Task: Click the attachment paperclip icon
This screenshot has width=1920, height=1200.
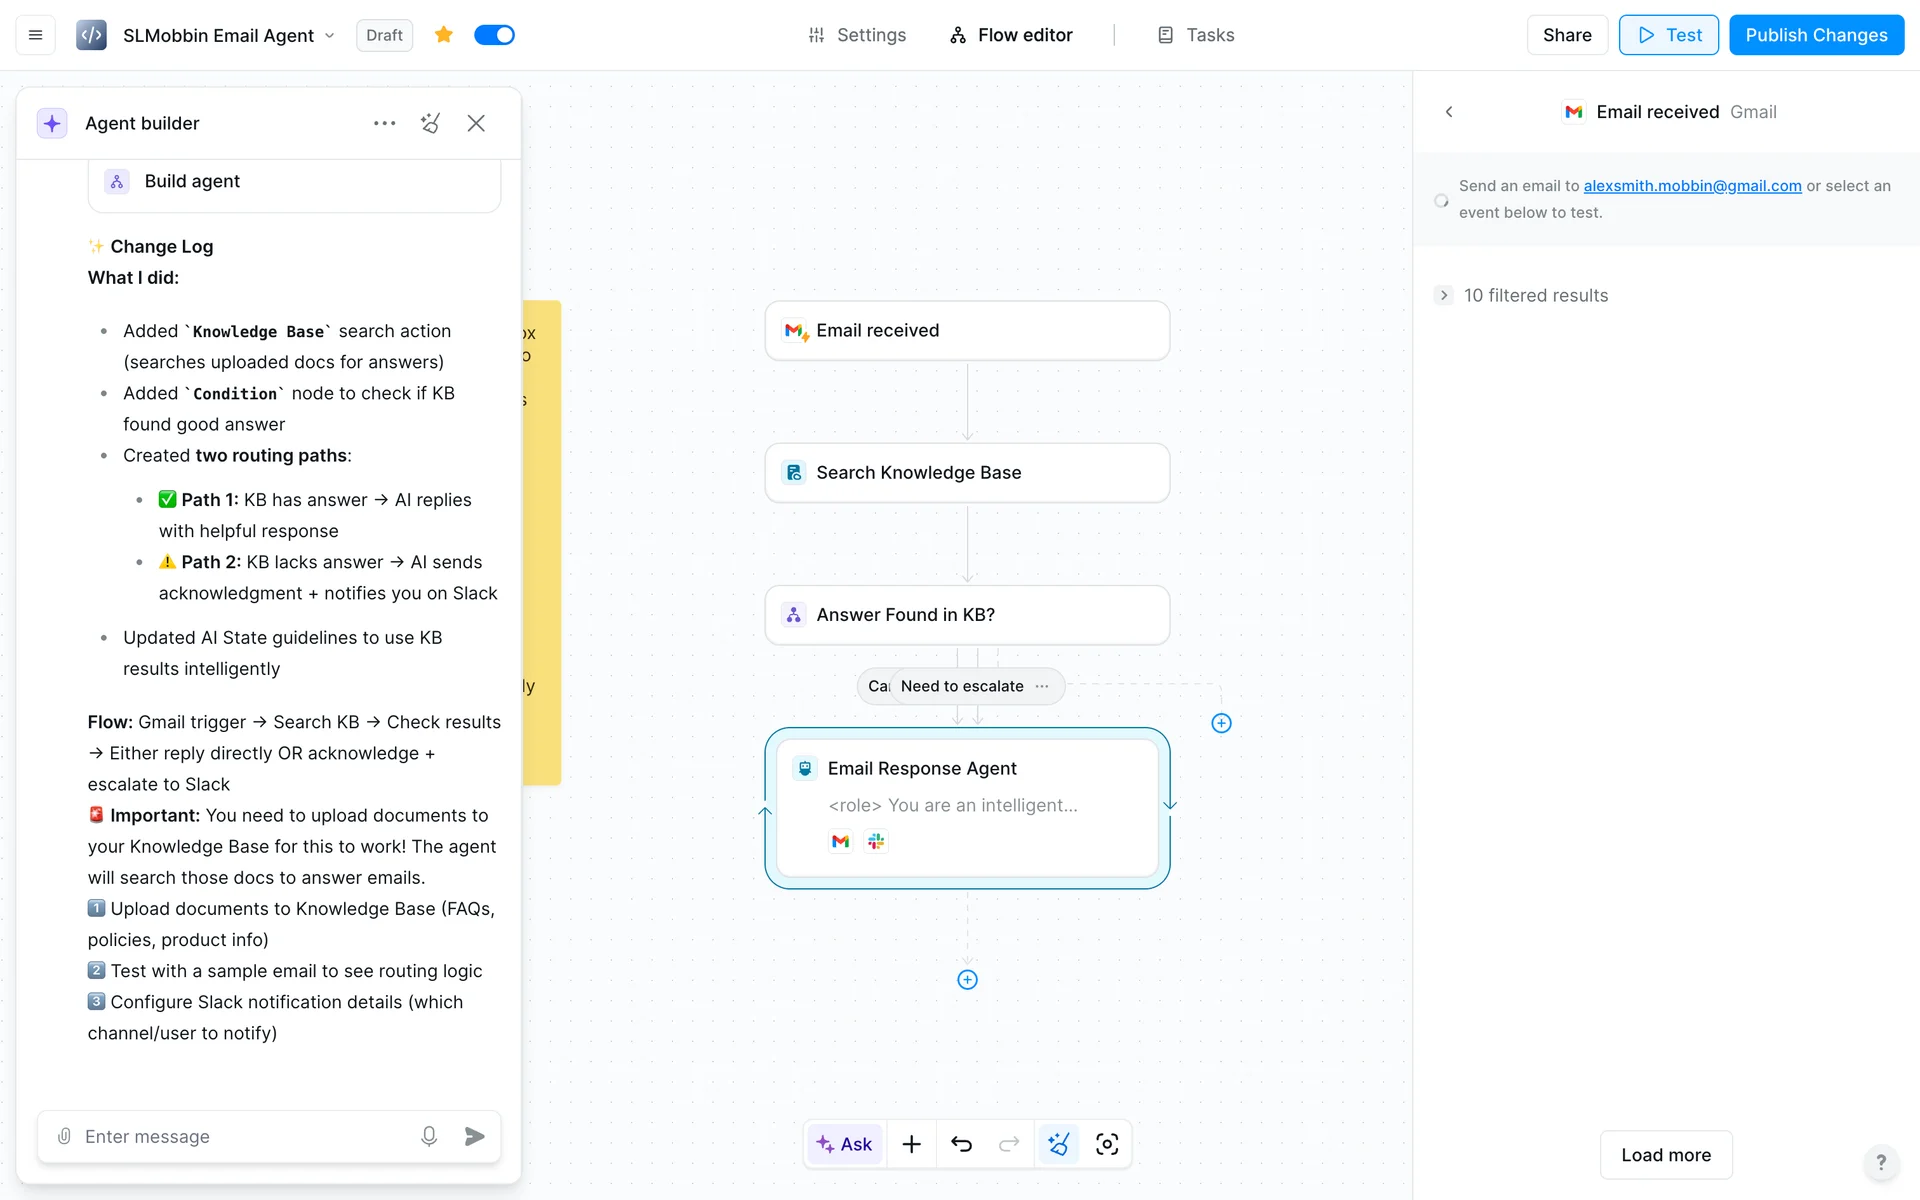Action: click(64, 1136)
